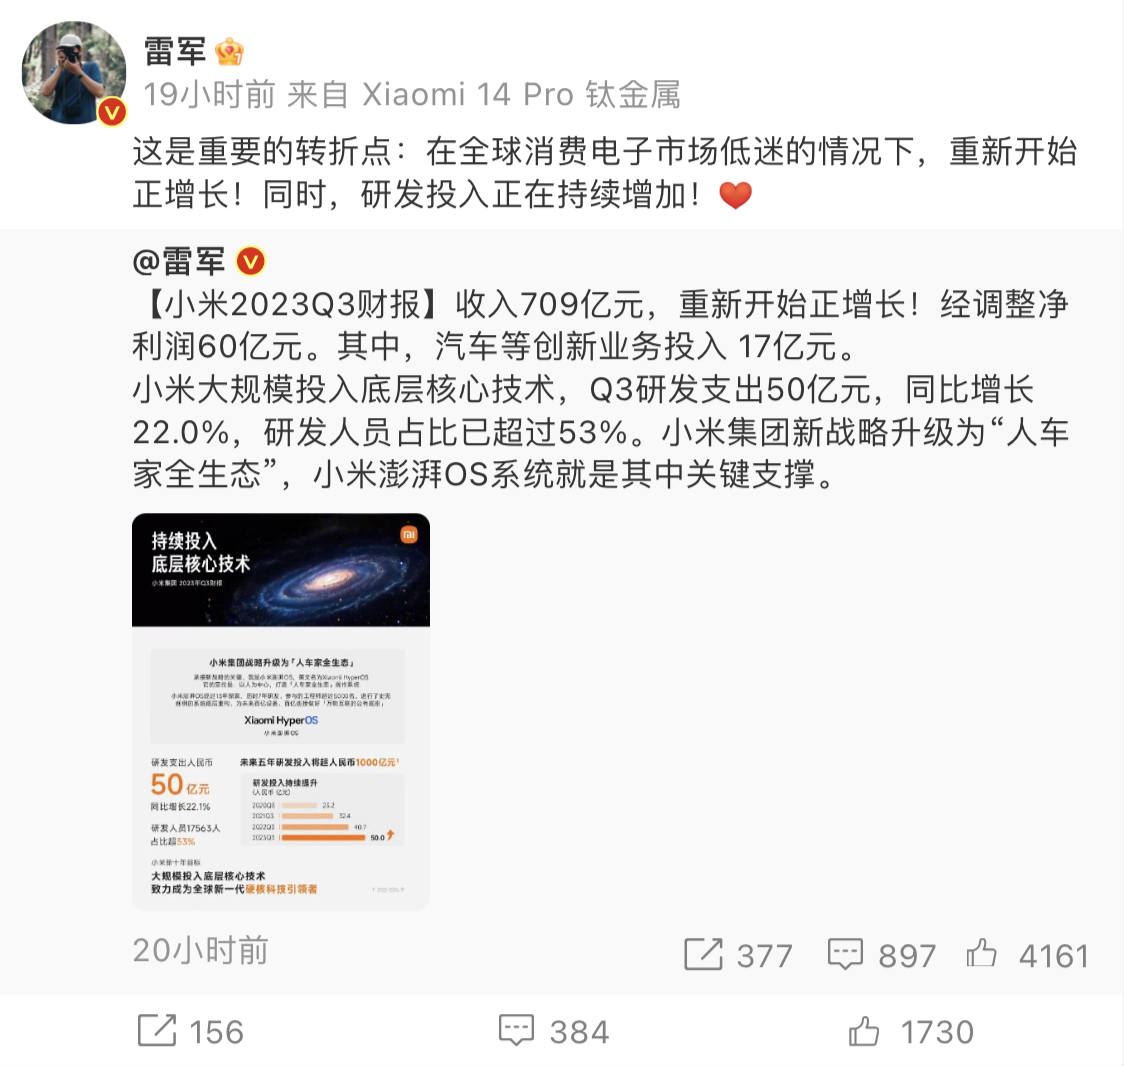Like the post with 1730 likes
Screen dimensions: 1124x1066
point(864,1030)
